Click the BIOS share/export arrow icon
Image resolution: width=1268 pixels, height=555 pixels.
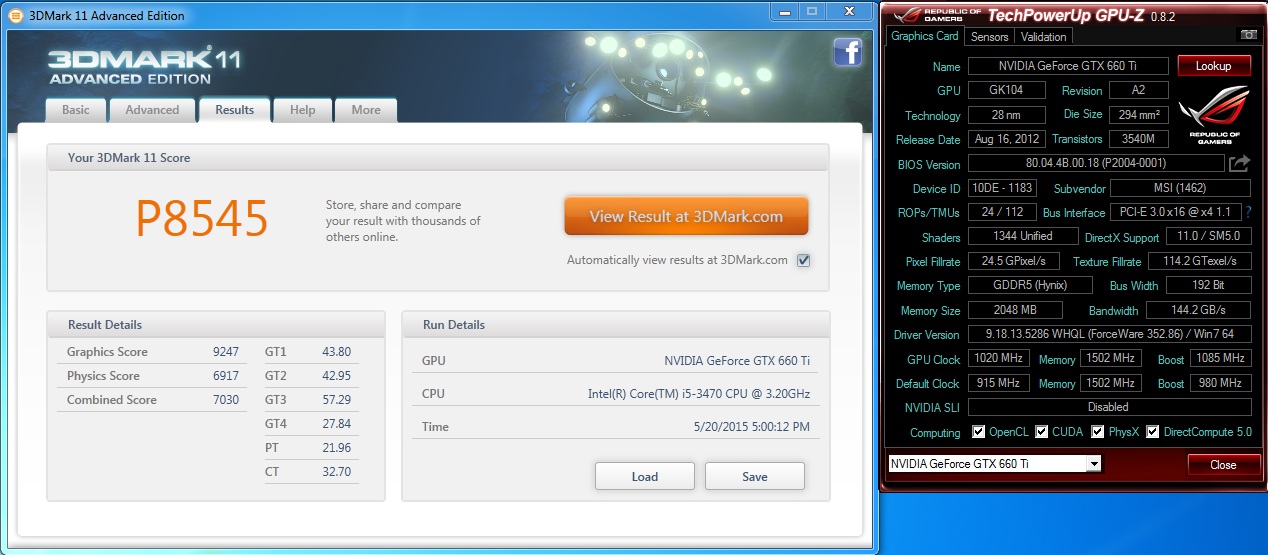click(1239, 163)
